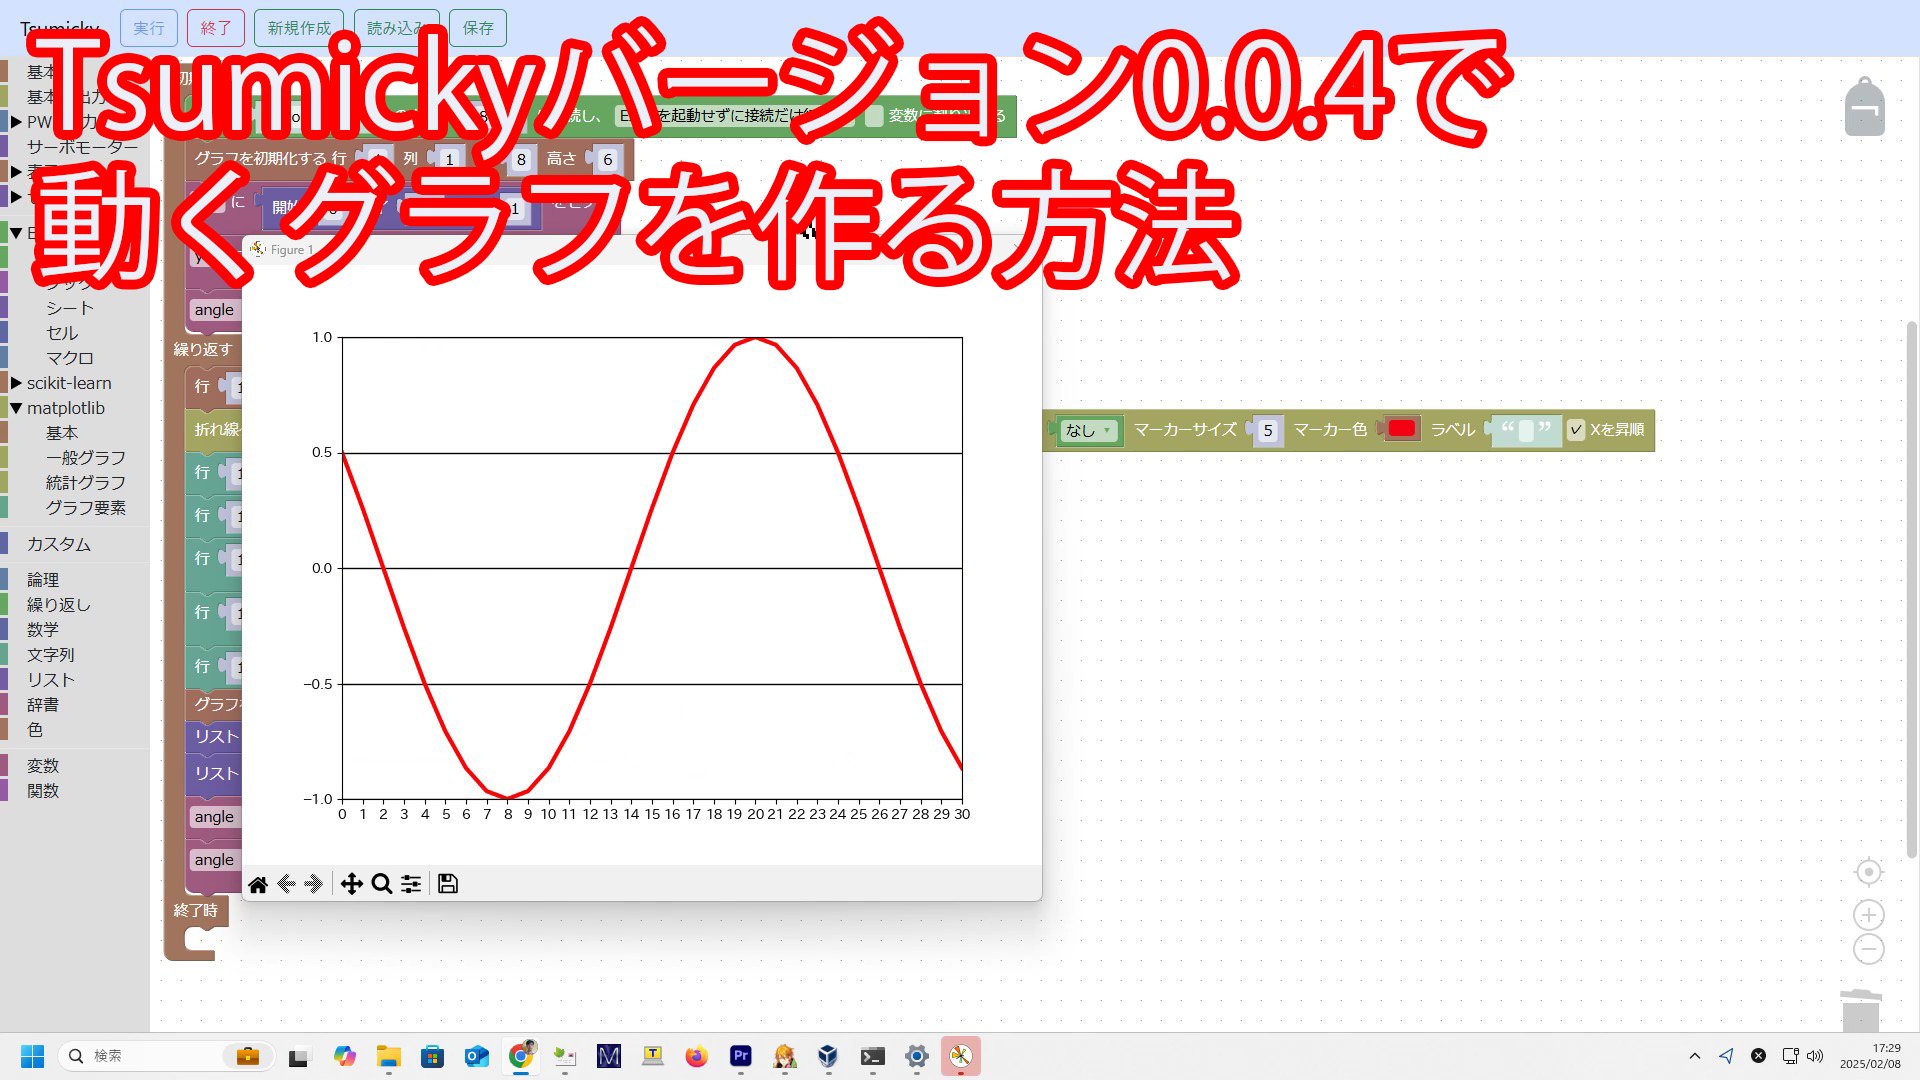Open the 色 category
1920x1080 pixels.
[35, 730]
